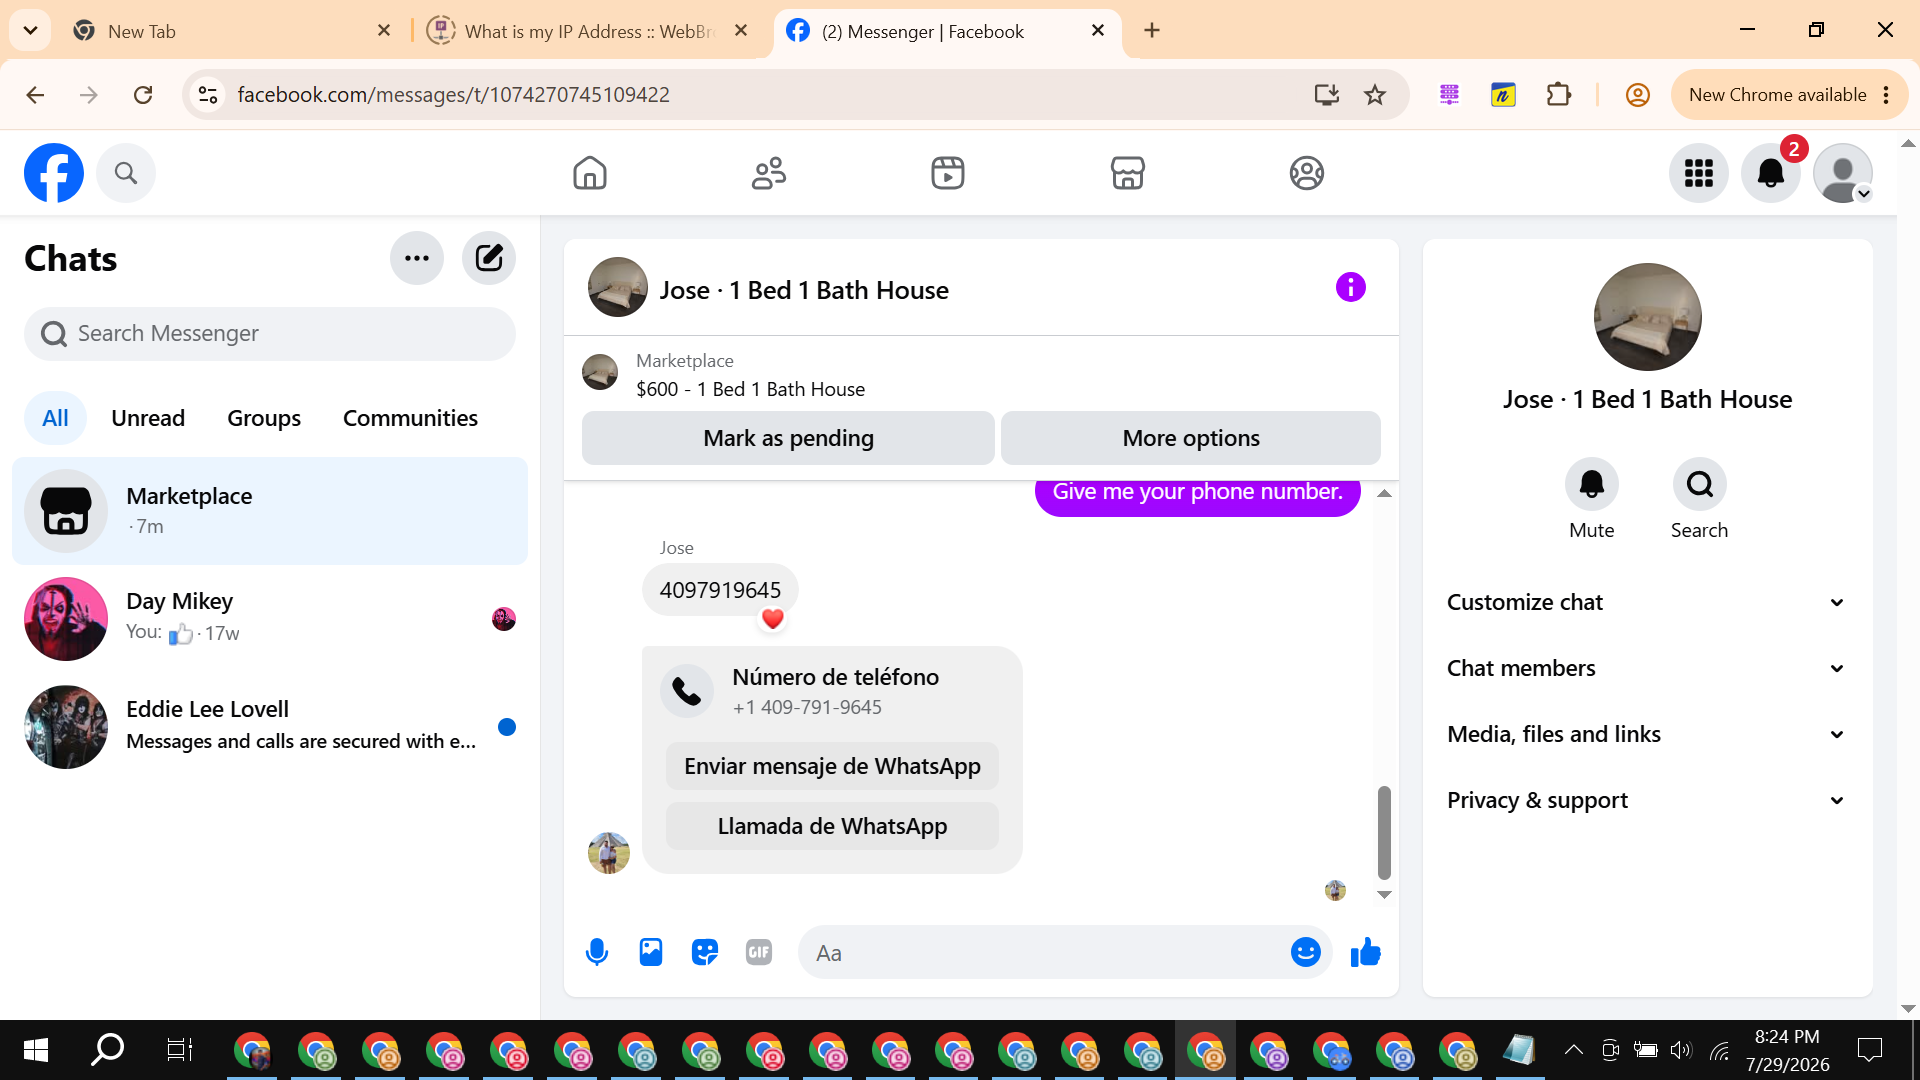This screenshot has width=1920, height=1080.
Task: Open the Eddie Lee Lovell conversation
Action: pos(270,727)
